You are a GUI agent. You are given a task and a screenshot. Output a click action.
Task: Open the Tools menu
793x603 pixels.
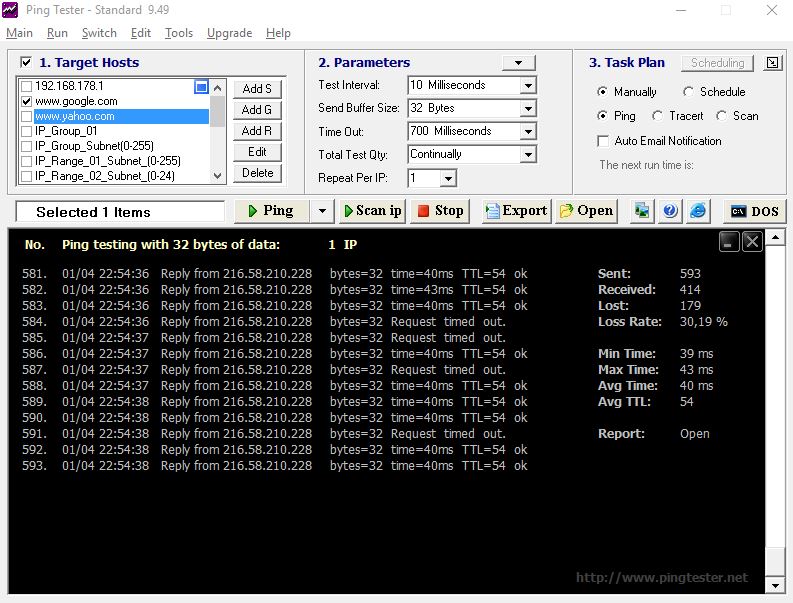tap(179, 33)
